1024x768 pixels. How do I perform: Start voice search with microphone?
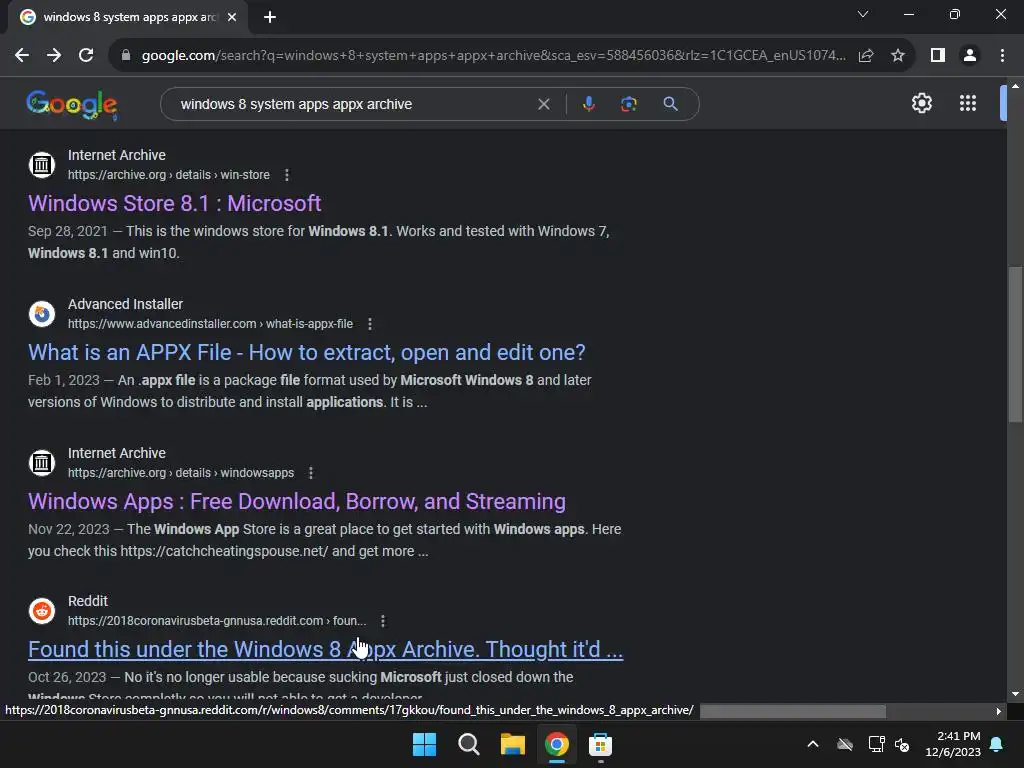pos(588,104)
